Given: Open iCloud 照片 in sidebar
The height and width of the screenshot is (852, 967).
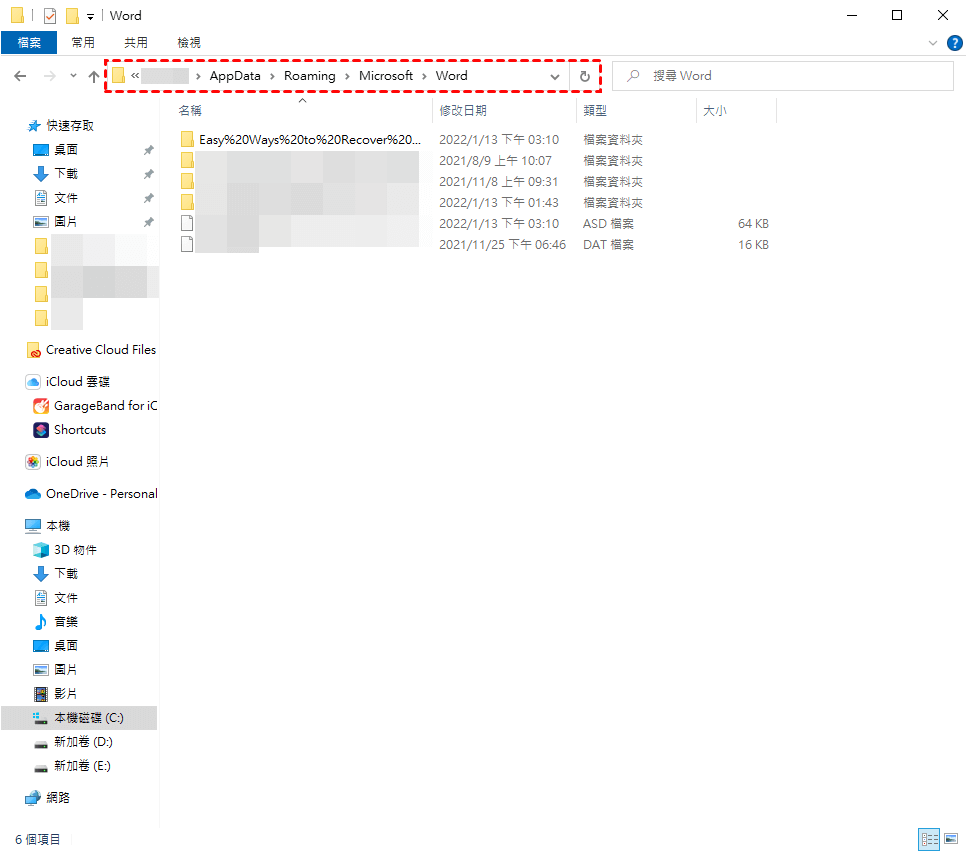Looking at the screenshot, I should (77, 462).
